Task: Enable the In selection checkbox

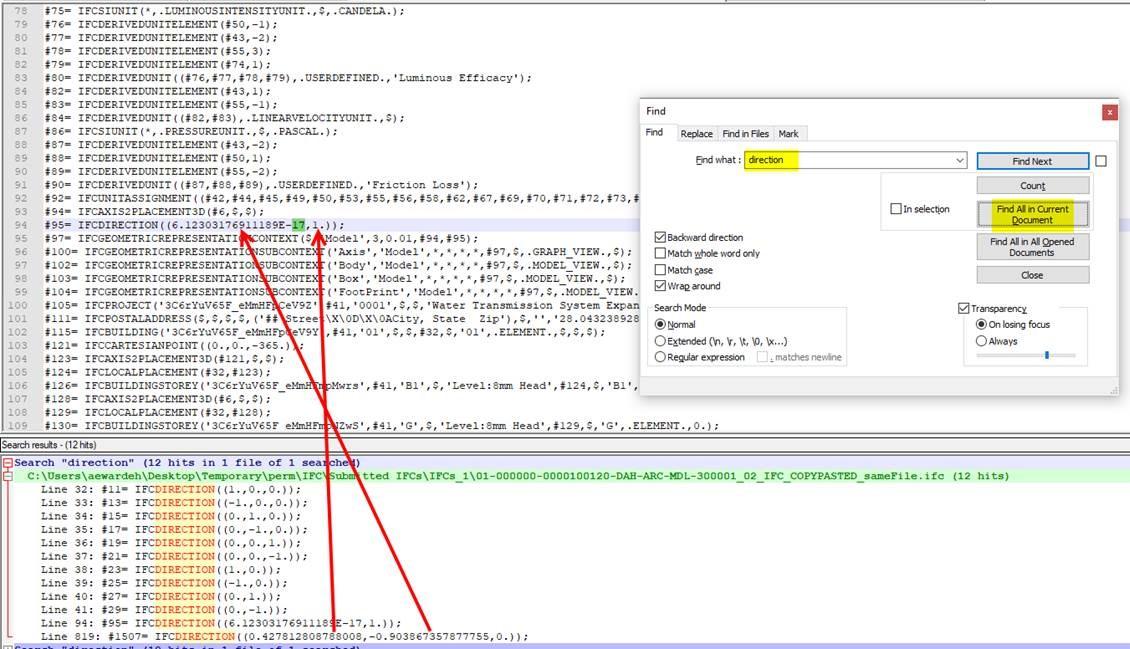Action: tap(896, 209)
